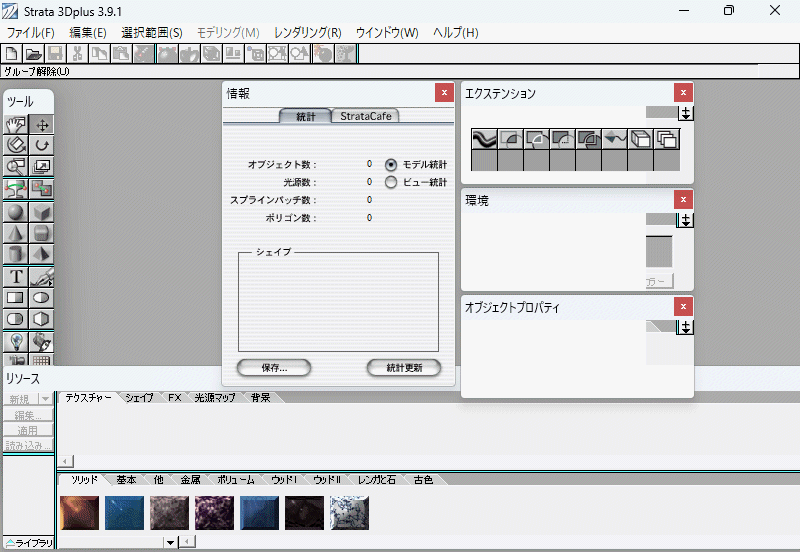
Task: Select the Cube primitive tool
Action: coord(41,212)
